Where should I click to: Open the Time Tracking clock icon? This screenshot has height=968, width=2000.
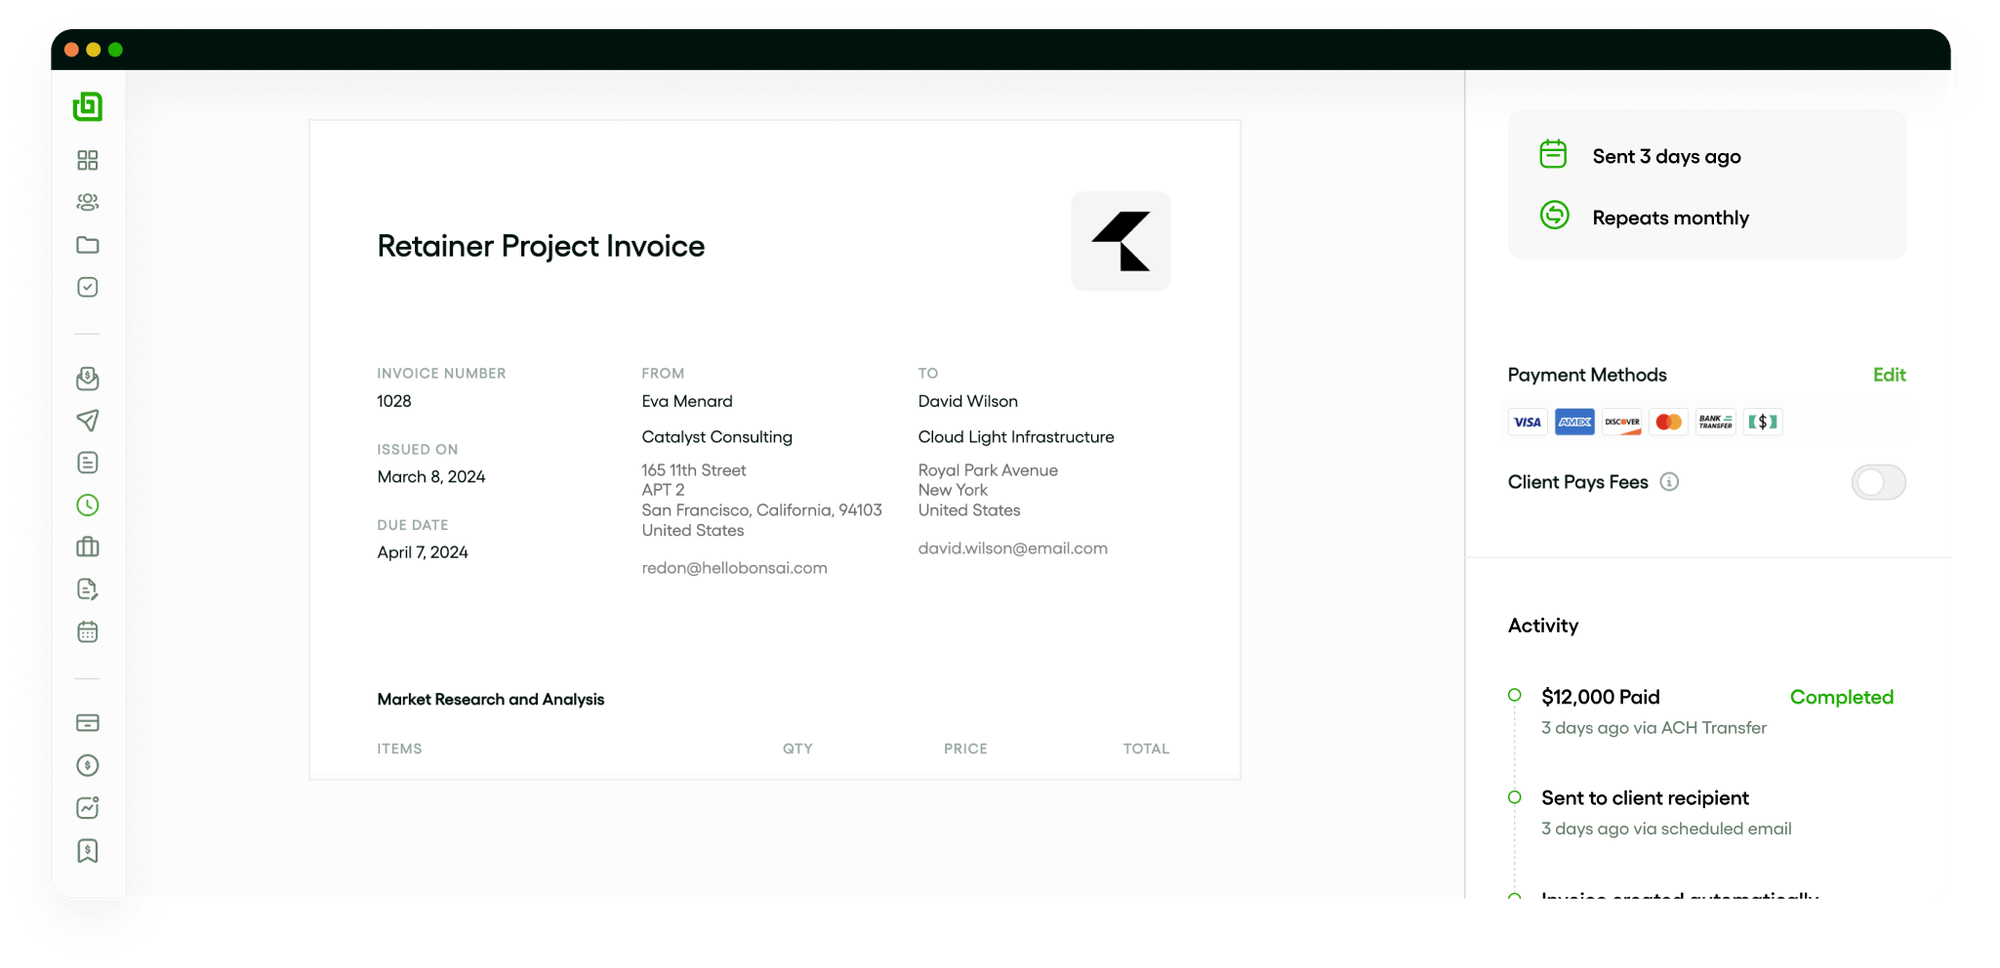click(x=88, y=505)
